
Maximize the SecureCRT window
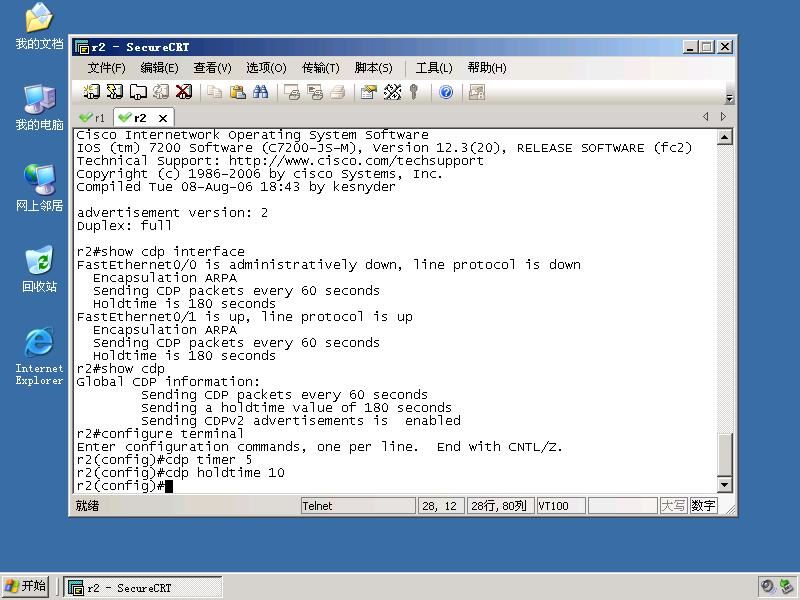707,47
